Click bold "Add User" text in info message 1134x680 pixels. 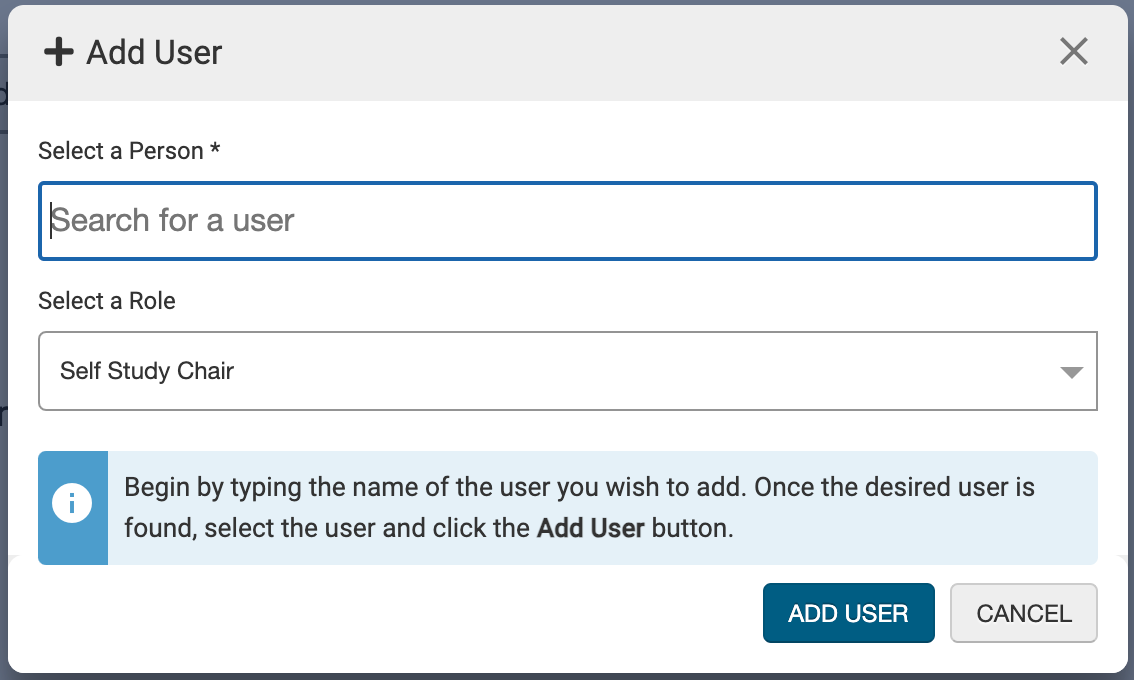click(590, 527)
